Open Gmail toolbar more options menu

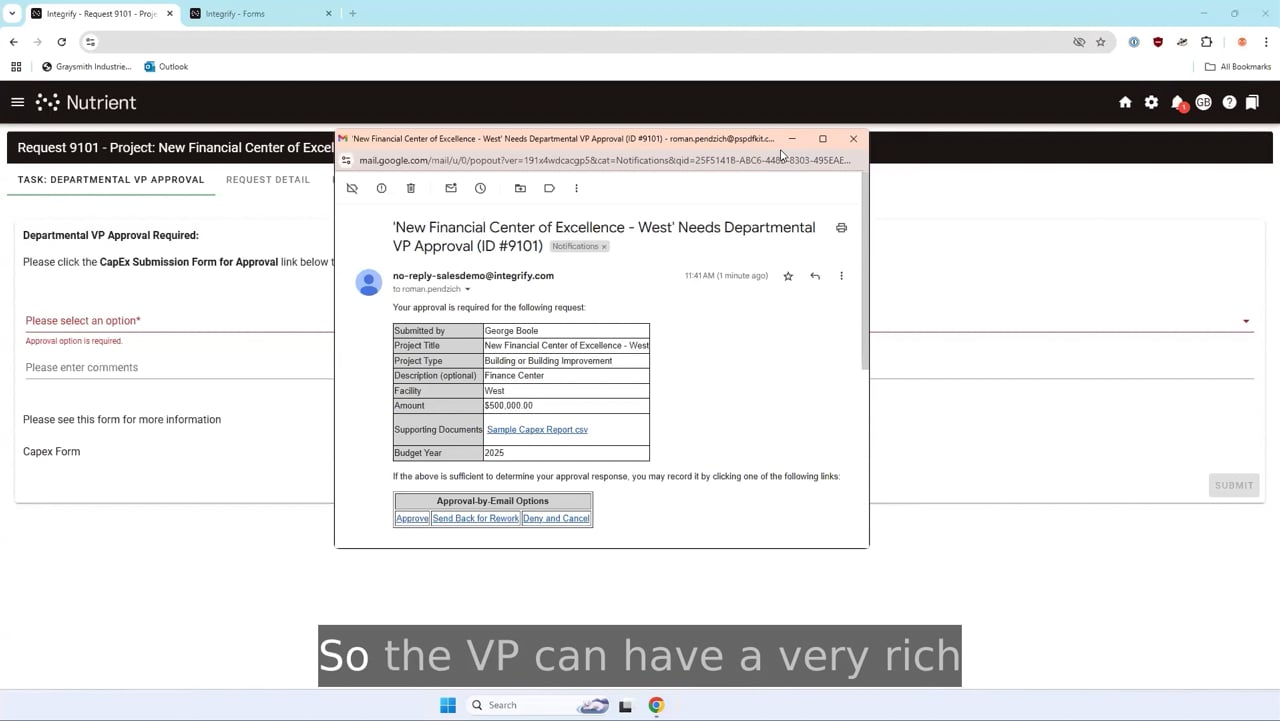(576, 188)
